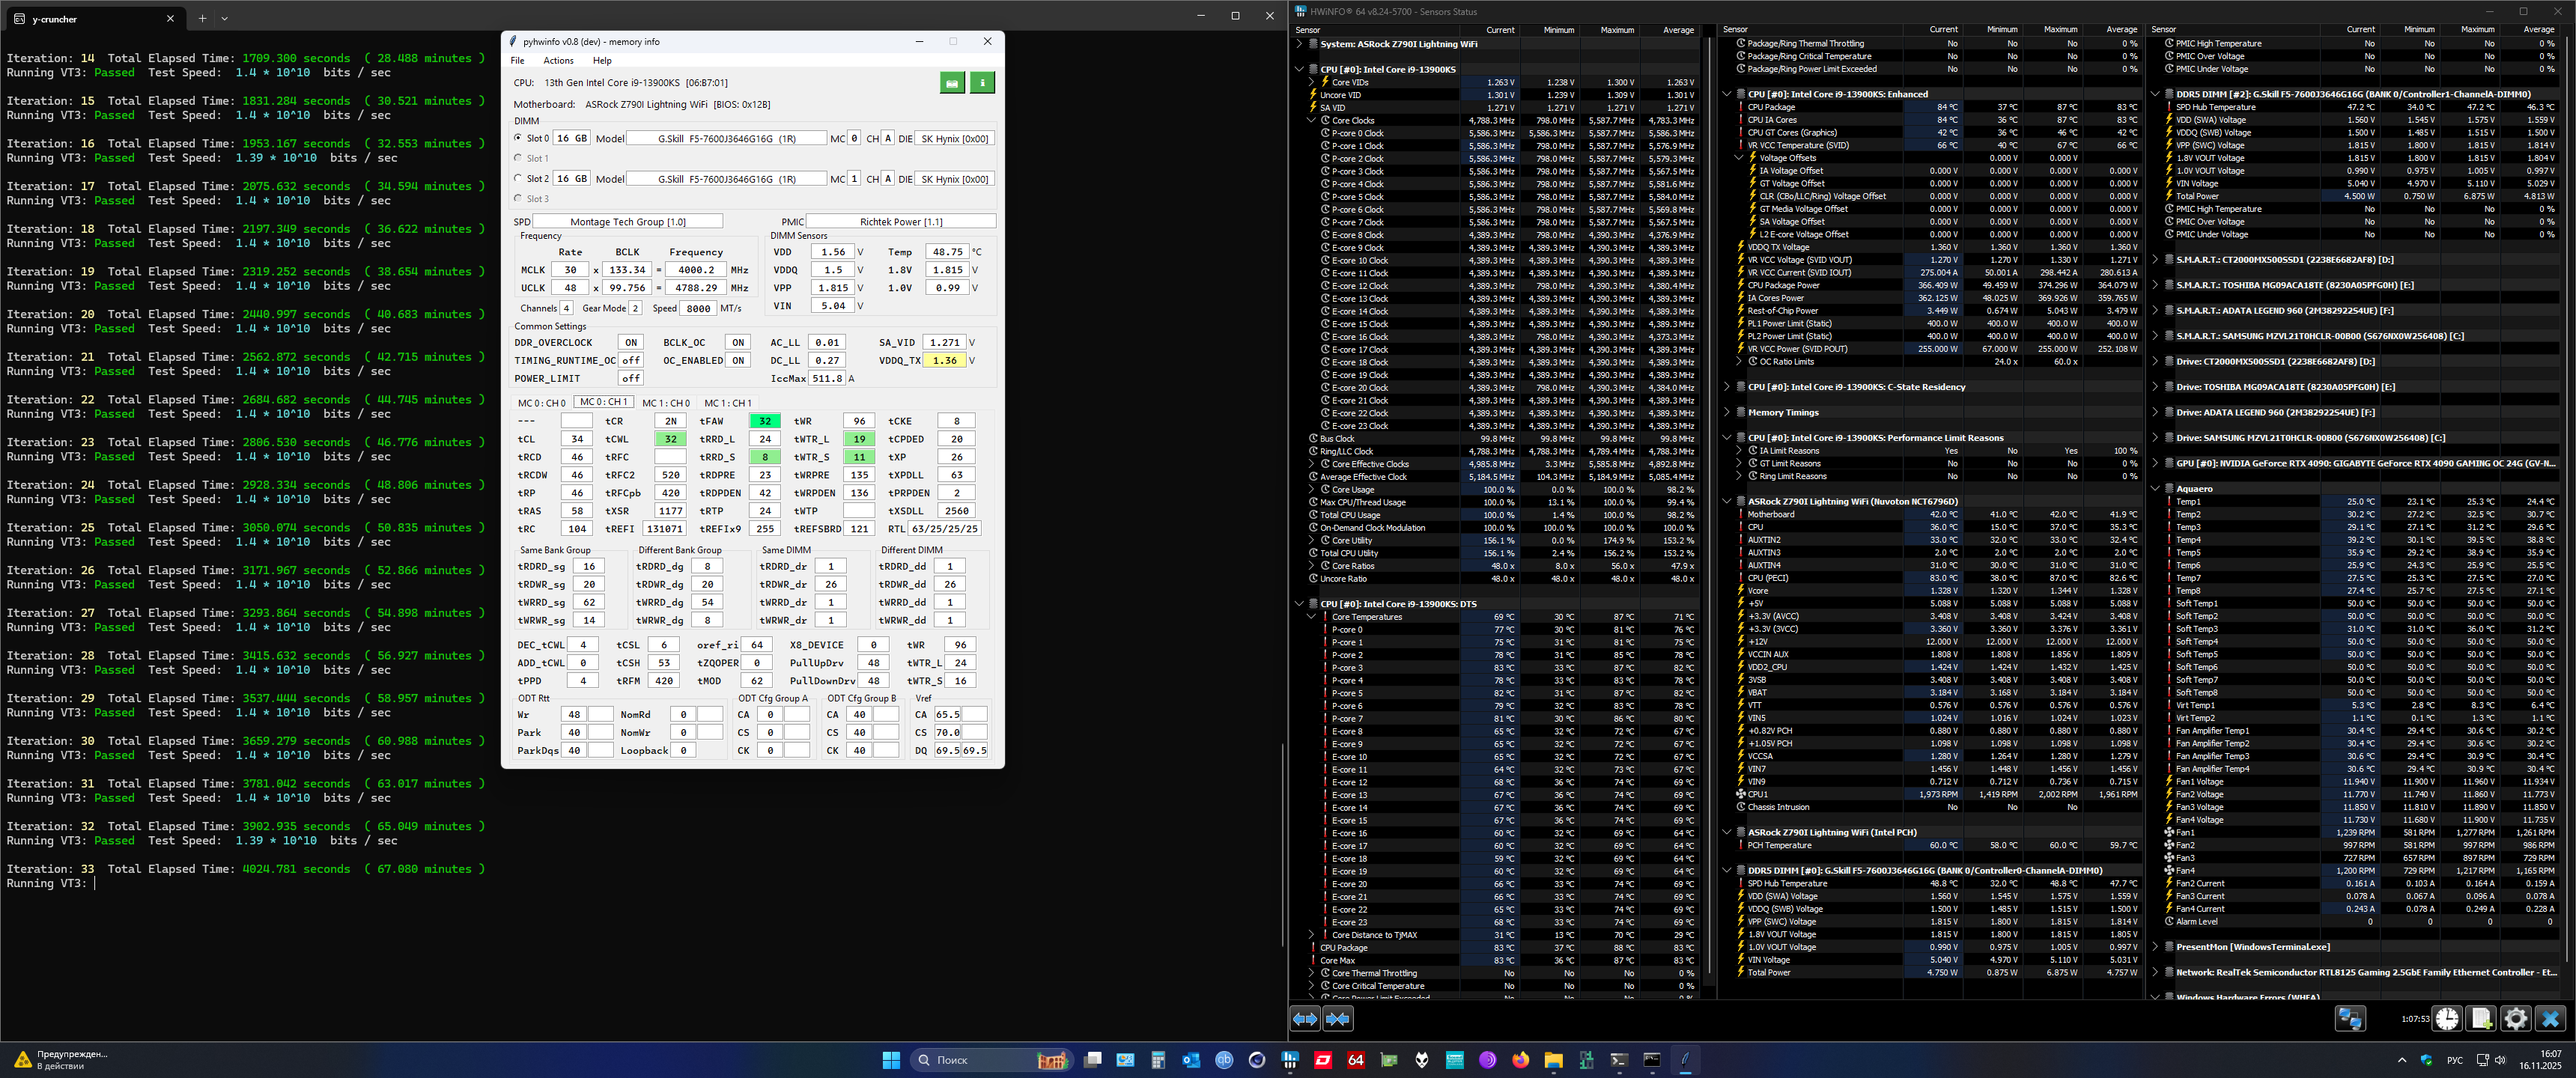Screen dimensions: 2576x1078
Task: Collapse the Aquaero sensor group
Action: coord(2155,489)
